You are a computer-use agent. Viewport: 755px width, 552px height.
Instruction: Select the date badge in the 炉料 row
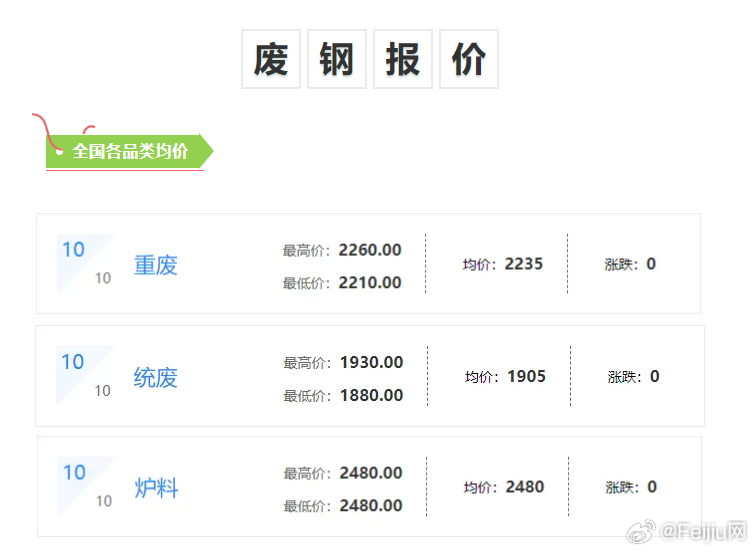click(87, 486)
